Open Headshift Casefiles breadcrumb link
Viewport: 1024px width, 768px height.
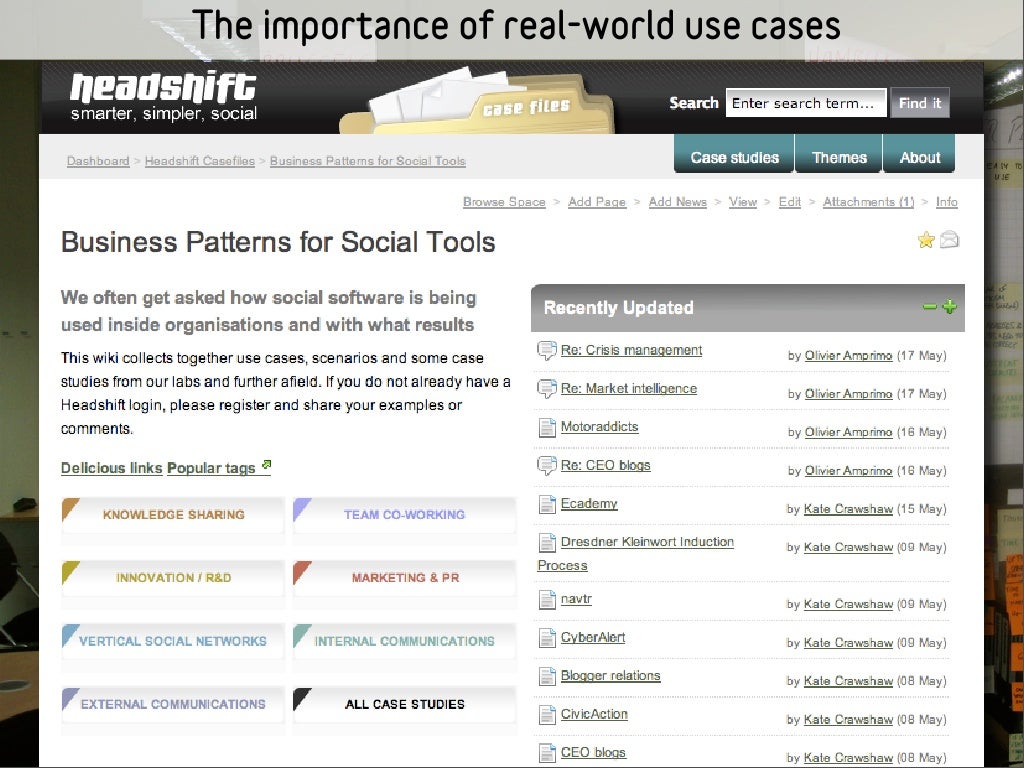click(200, 161)
